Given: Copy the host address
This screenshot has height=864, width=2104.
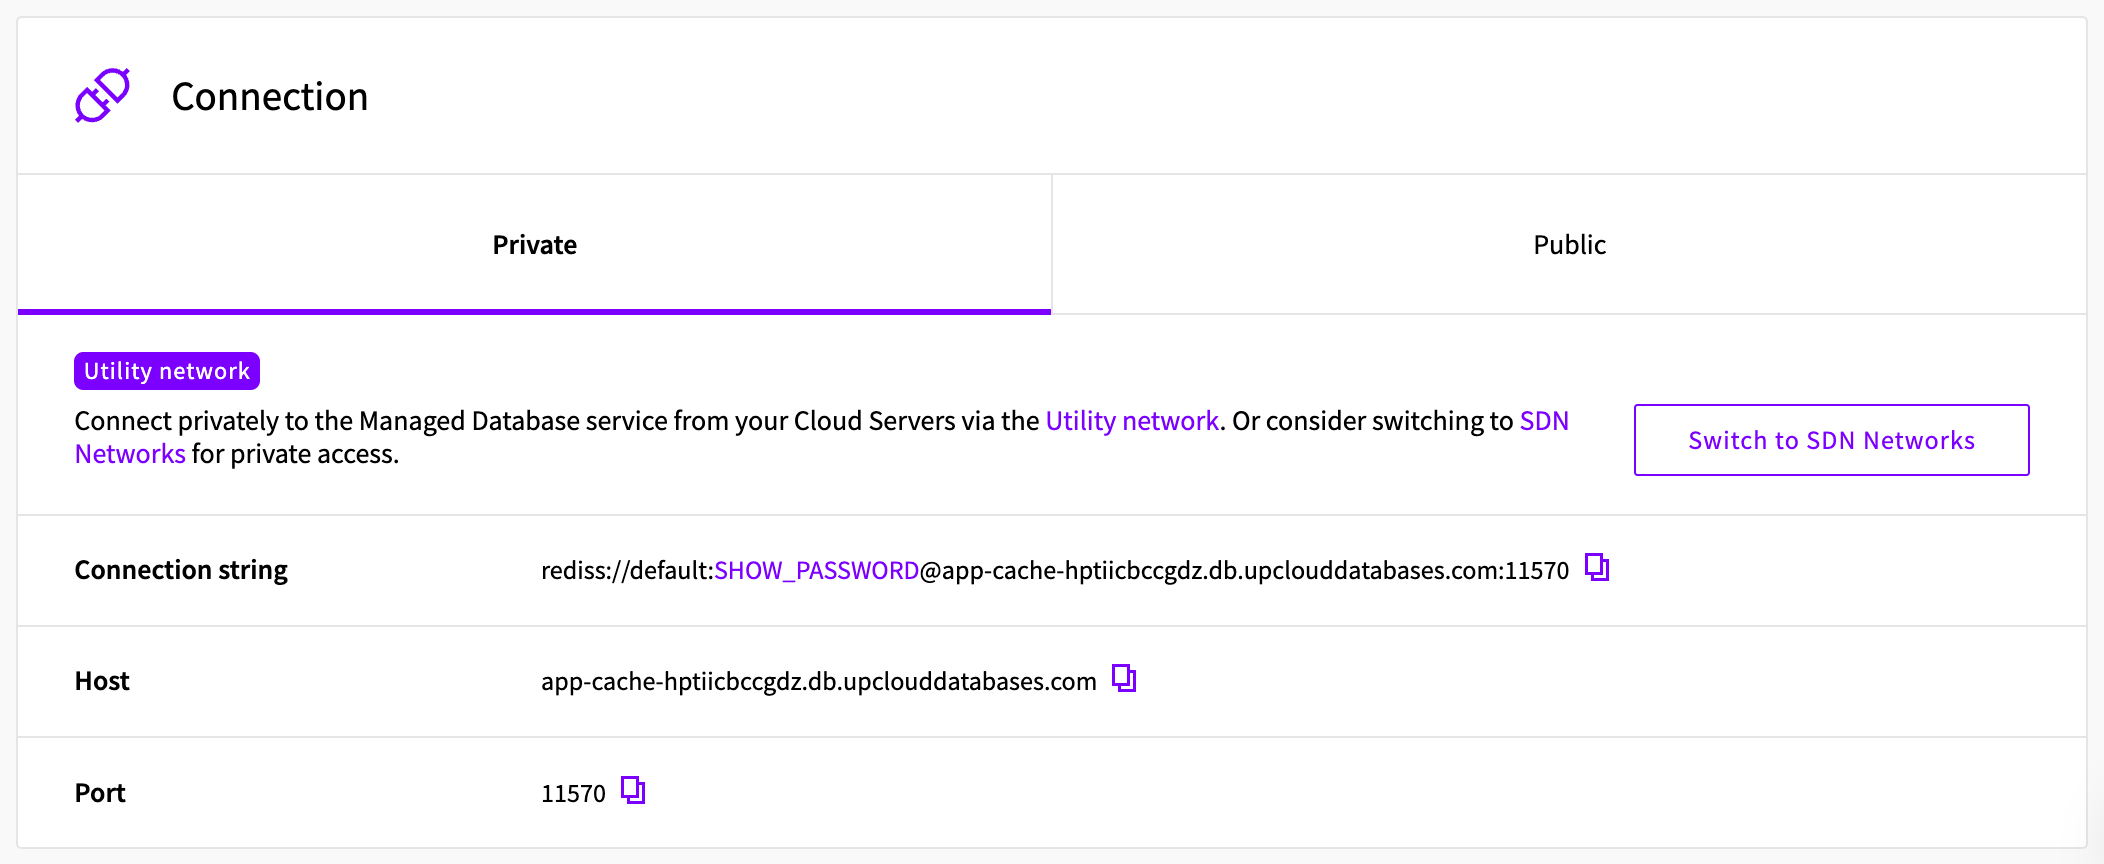Looking at the screenshot, I should pyautogui.click(x=1124, y=679).
